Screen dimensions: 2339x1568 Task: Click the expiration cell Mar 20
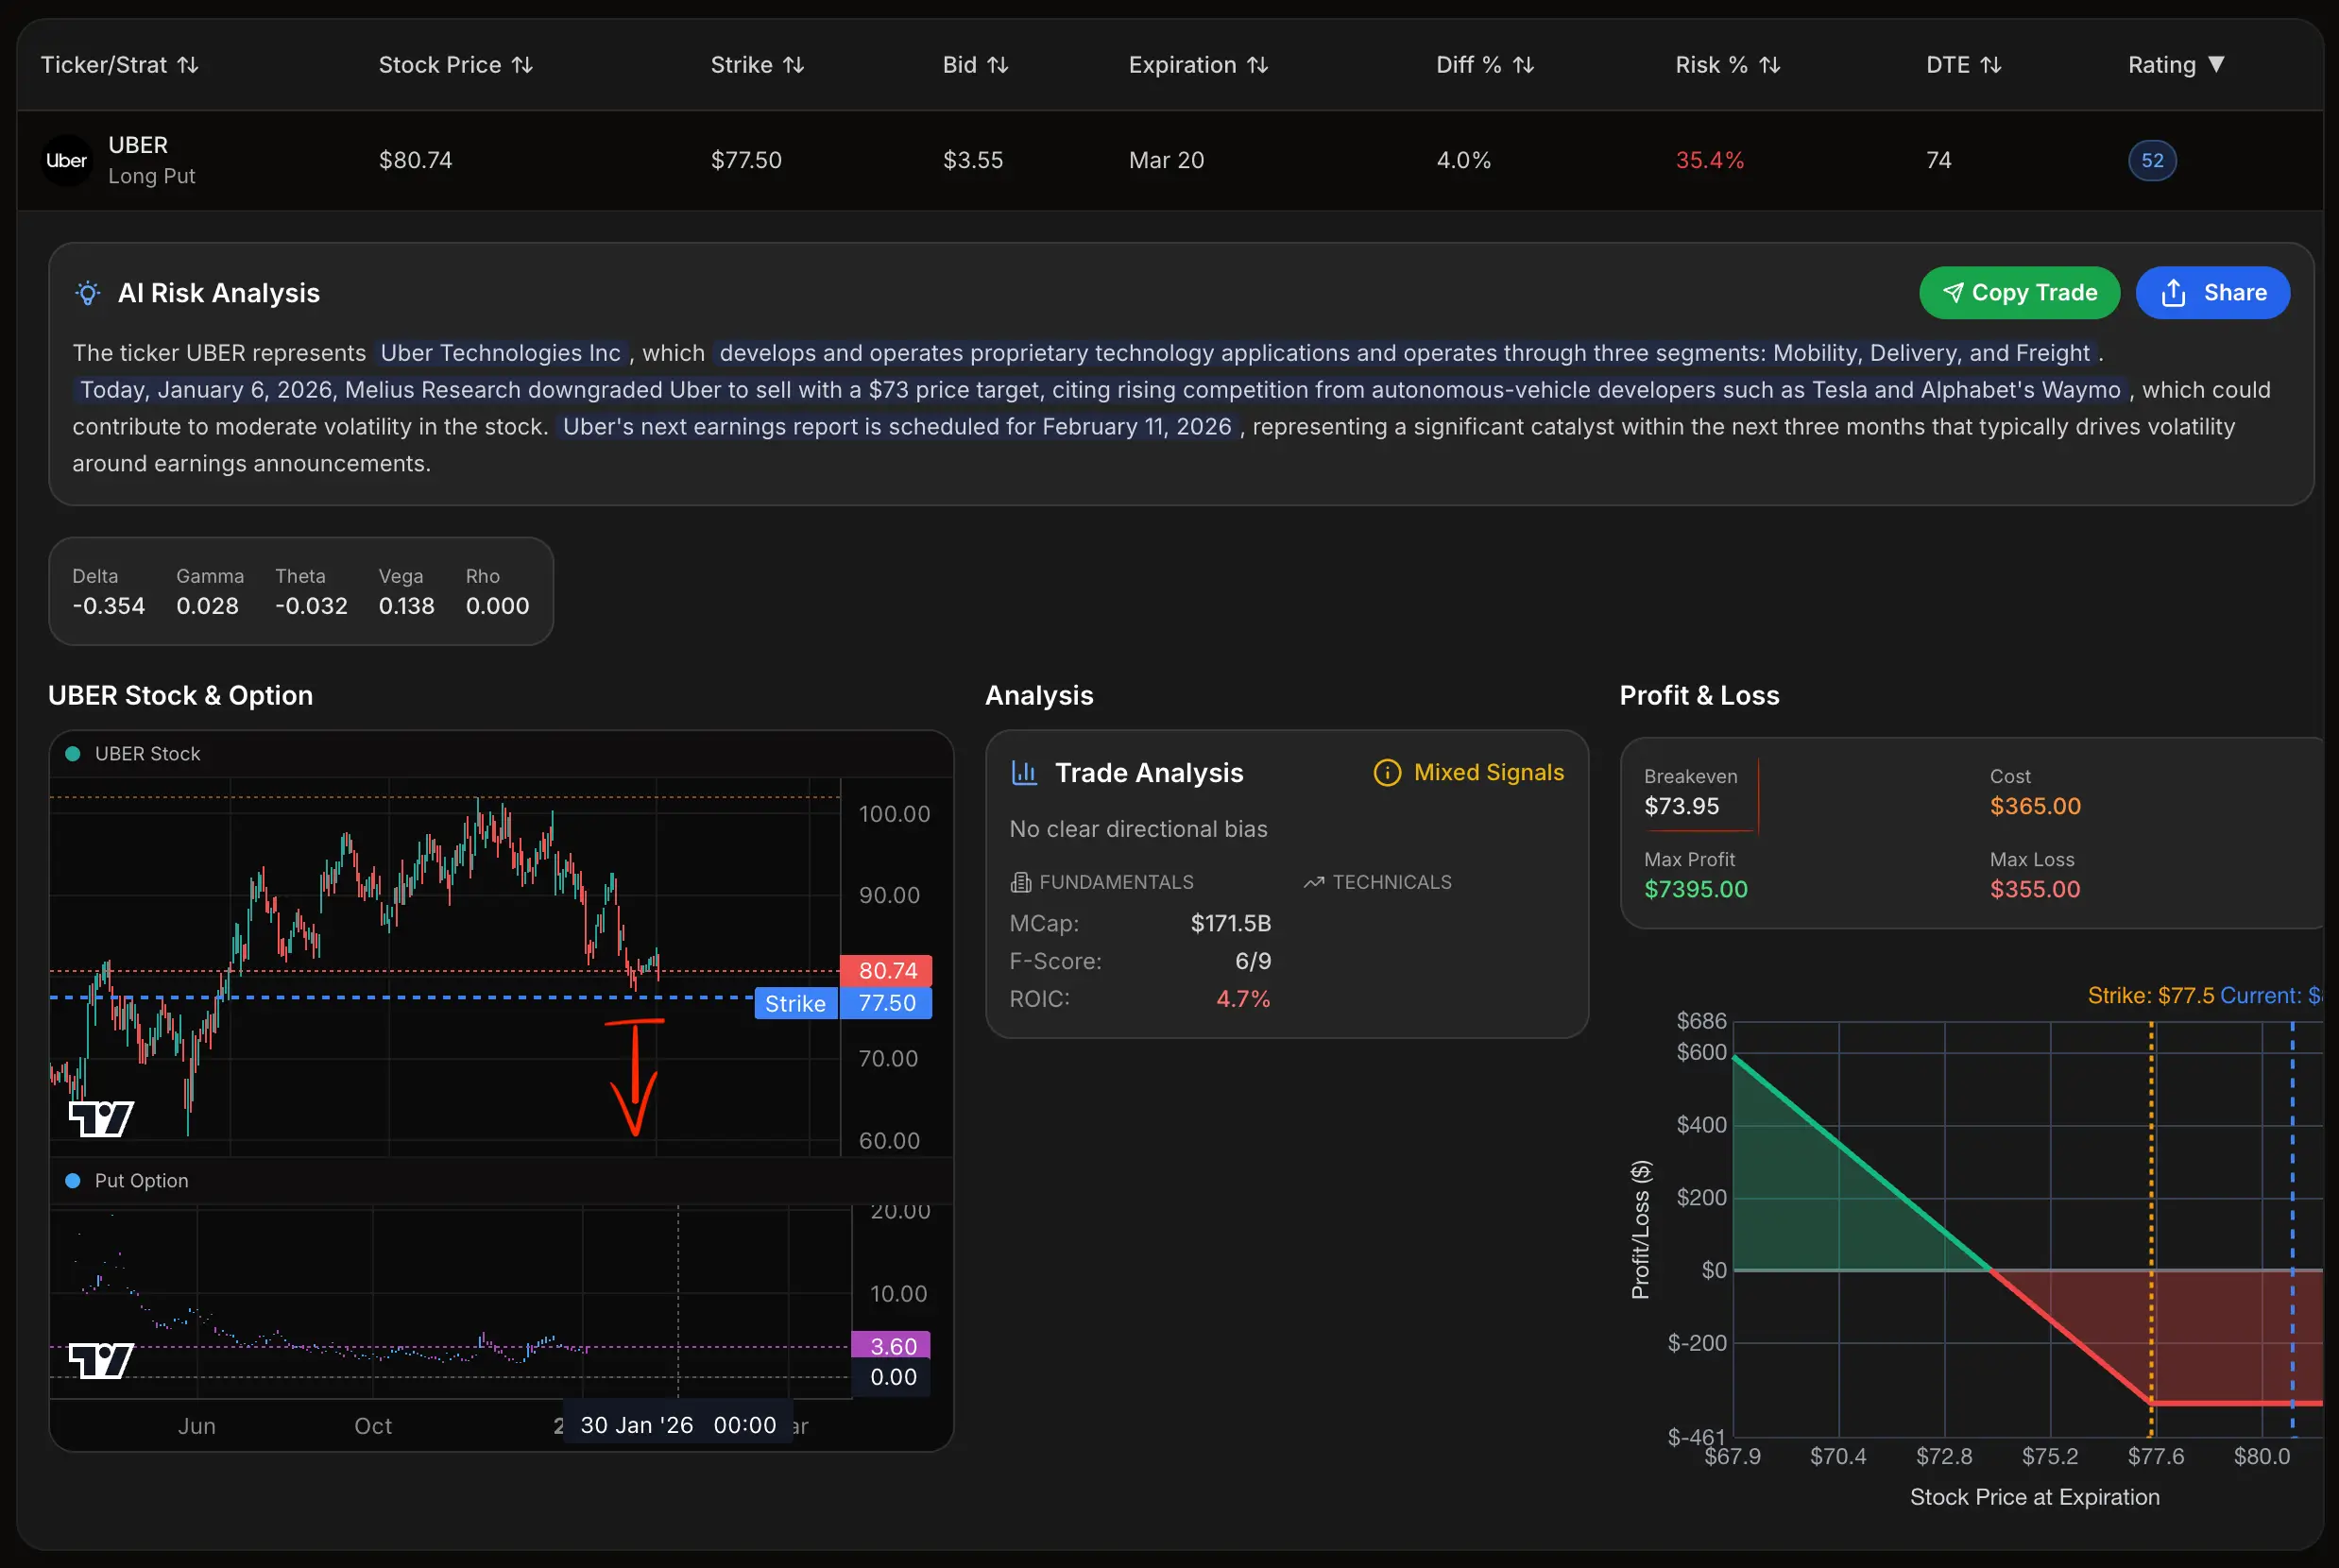click(1166, 160)
